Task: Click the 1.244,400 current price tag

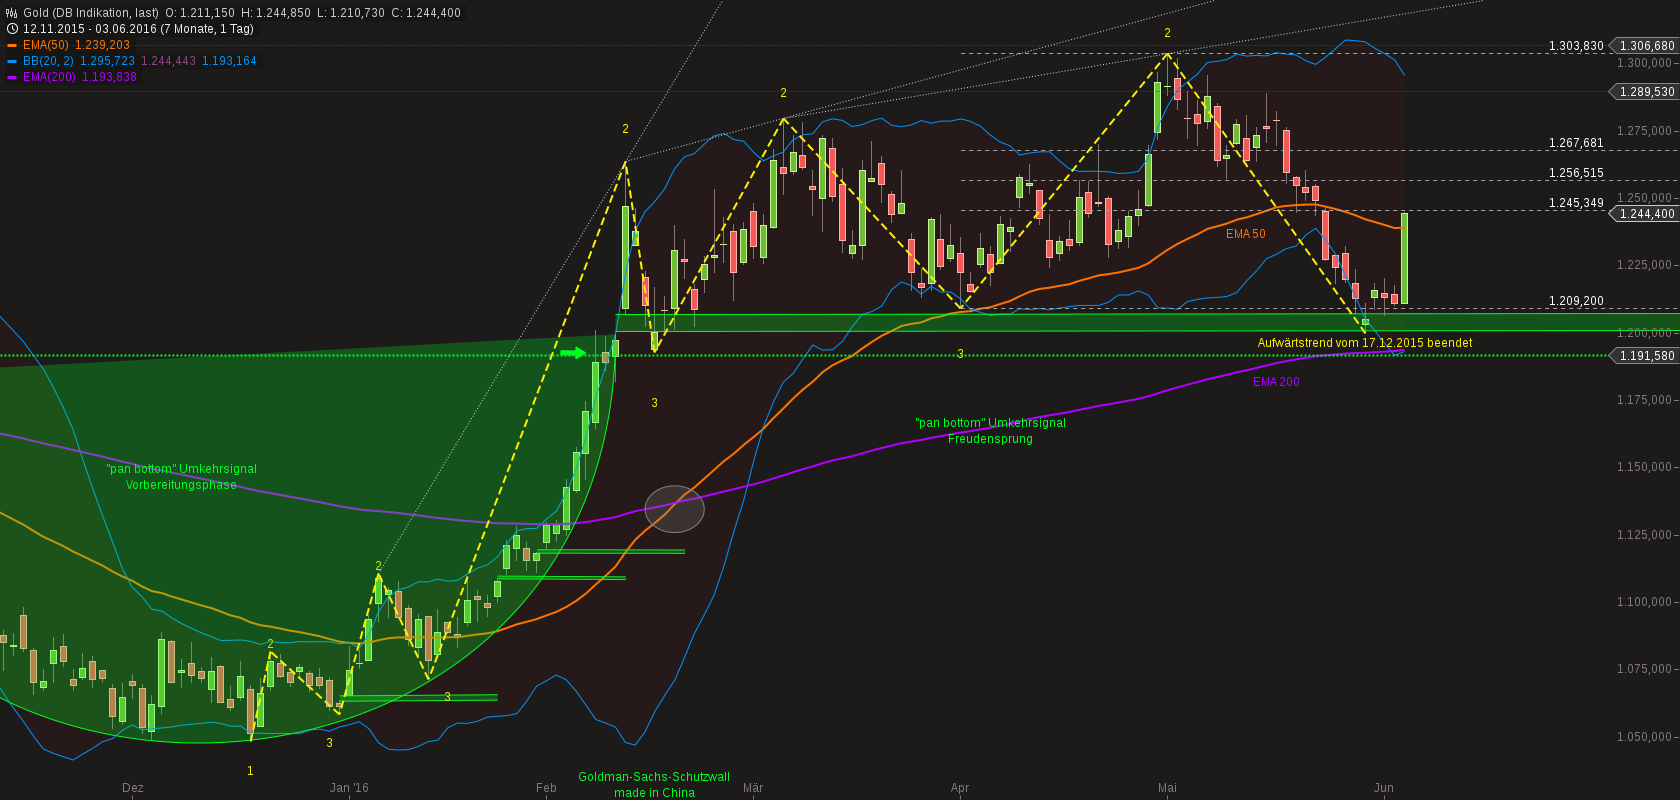Action: [1644, 214]
